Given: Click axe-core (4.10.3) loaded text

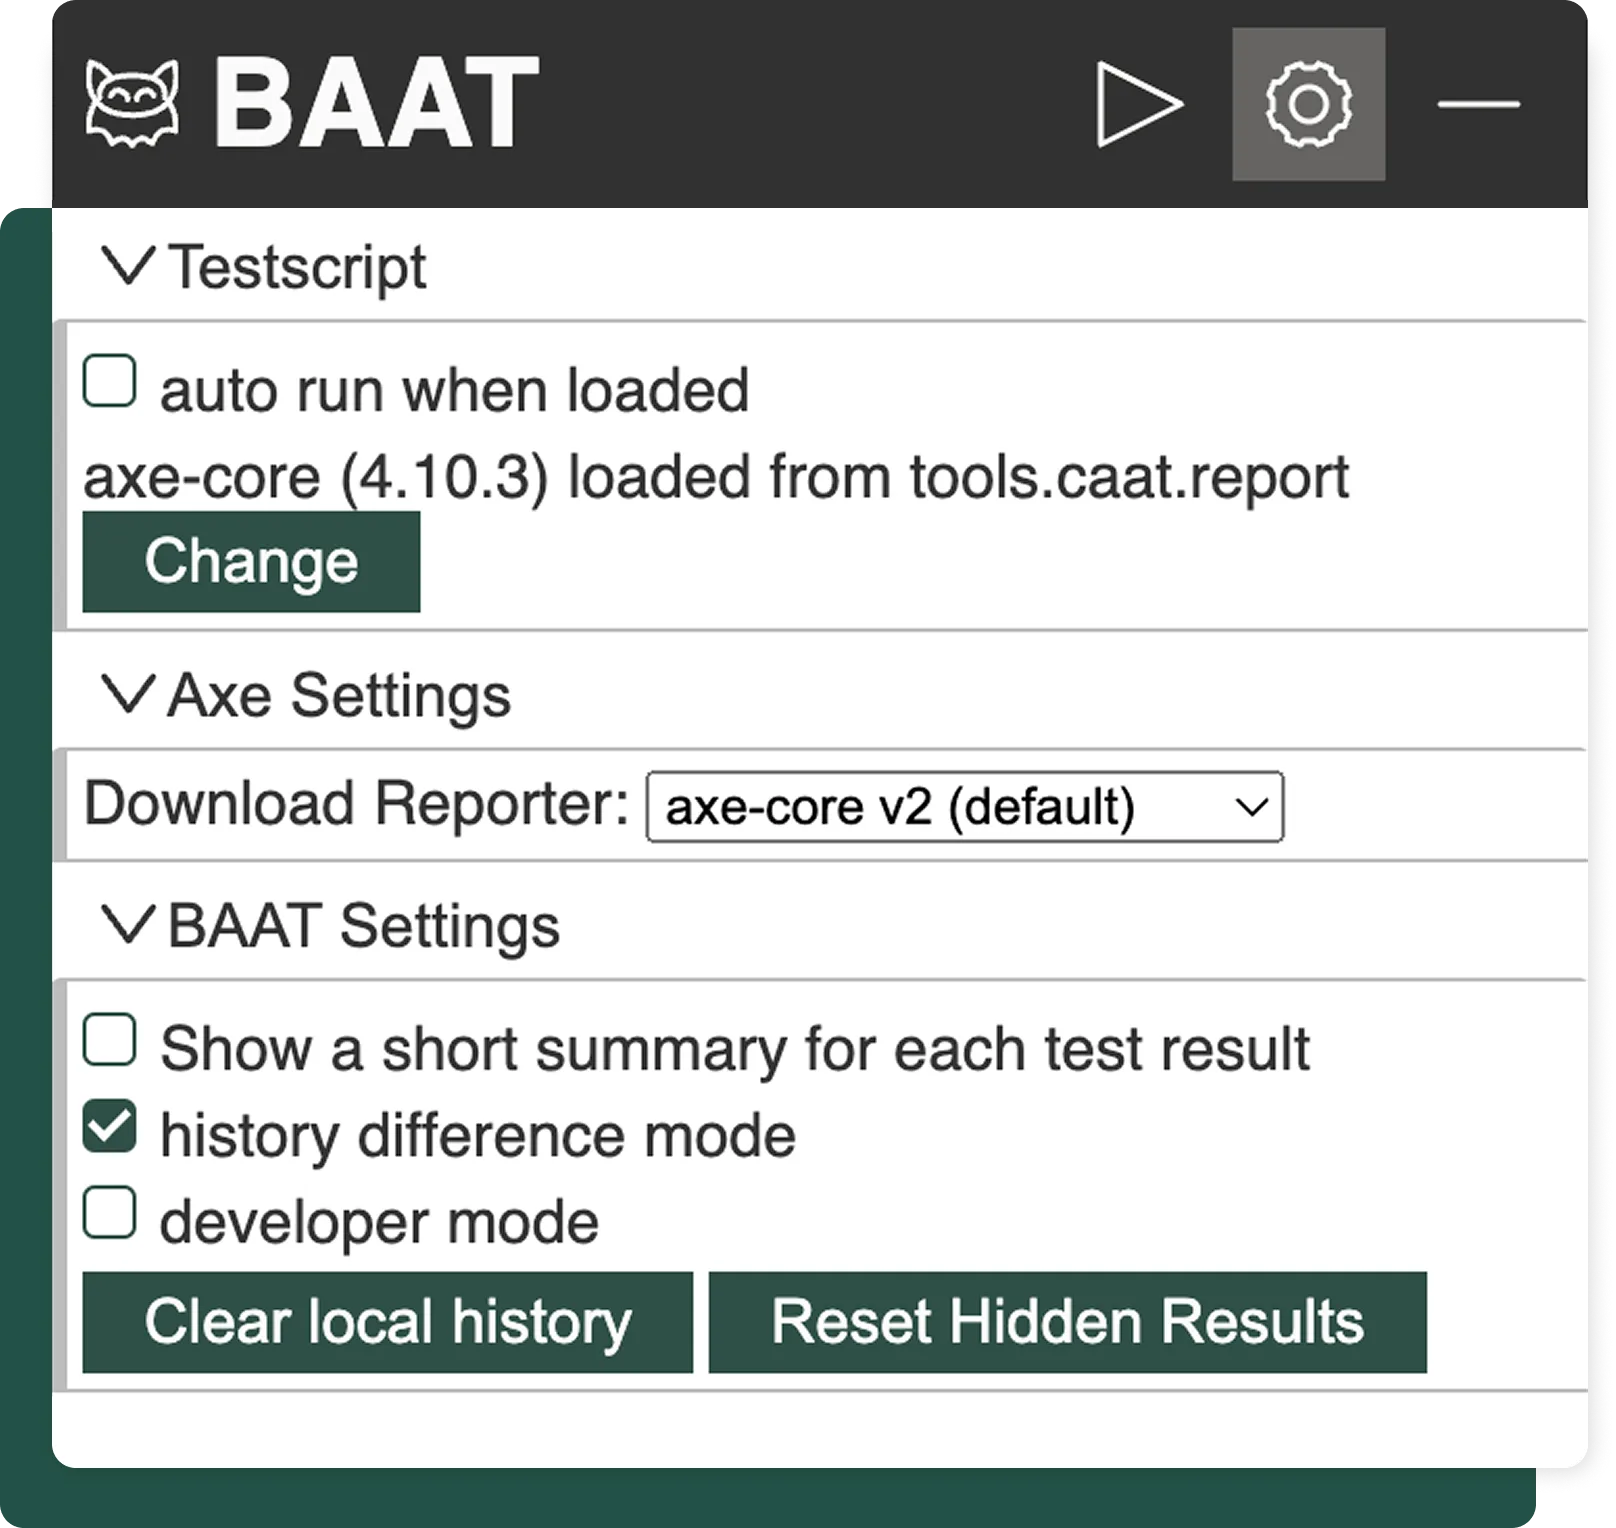Looking at the screenshot, I should point(716,477).
